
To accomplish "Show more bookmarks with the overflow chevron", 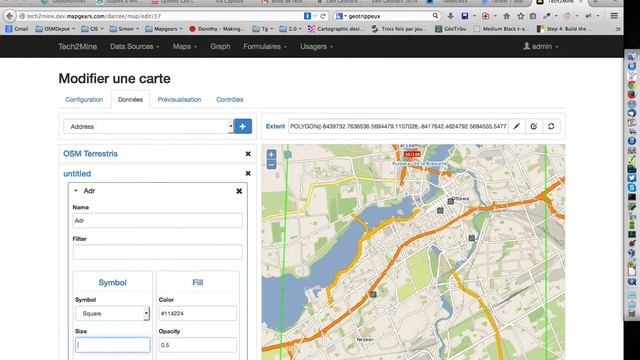I will coord(618,29).
